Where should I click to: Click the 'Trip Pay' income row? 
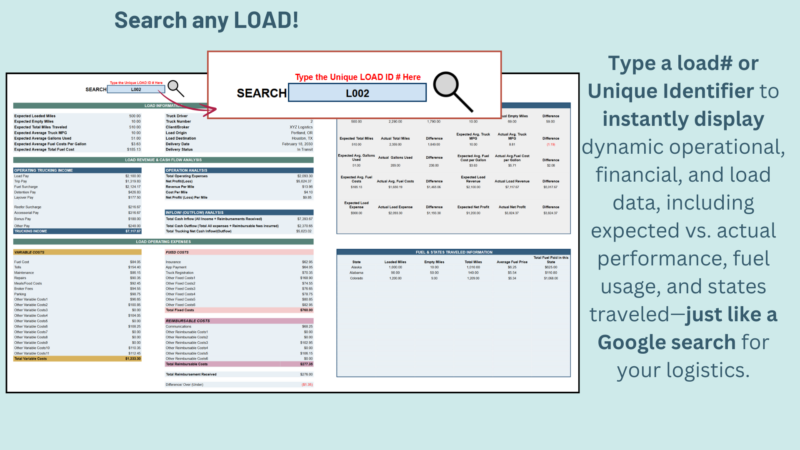[x=77, y=182]
